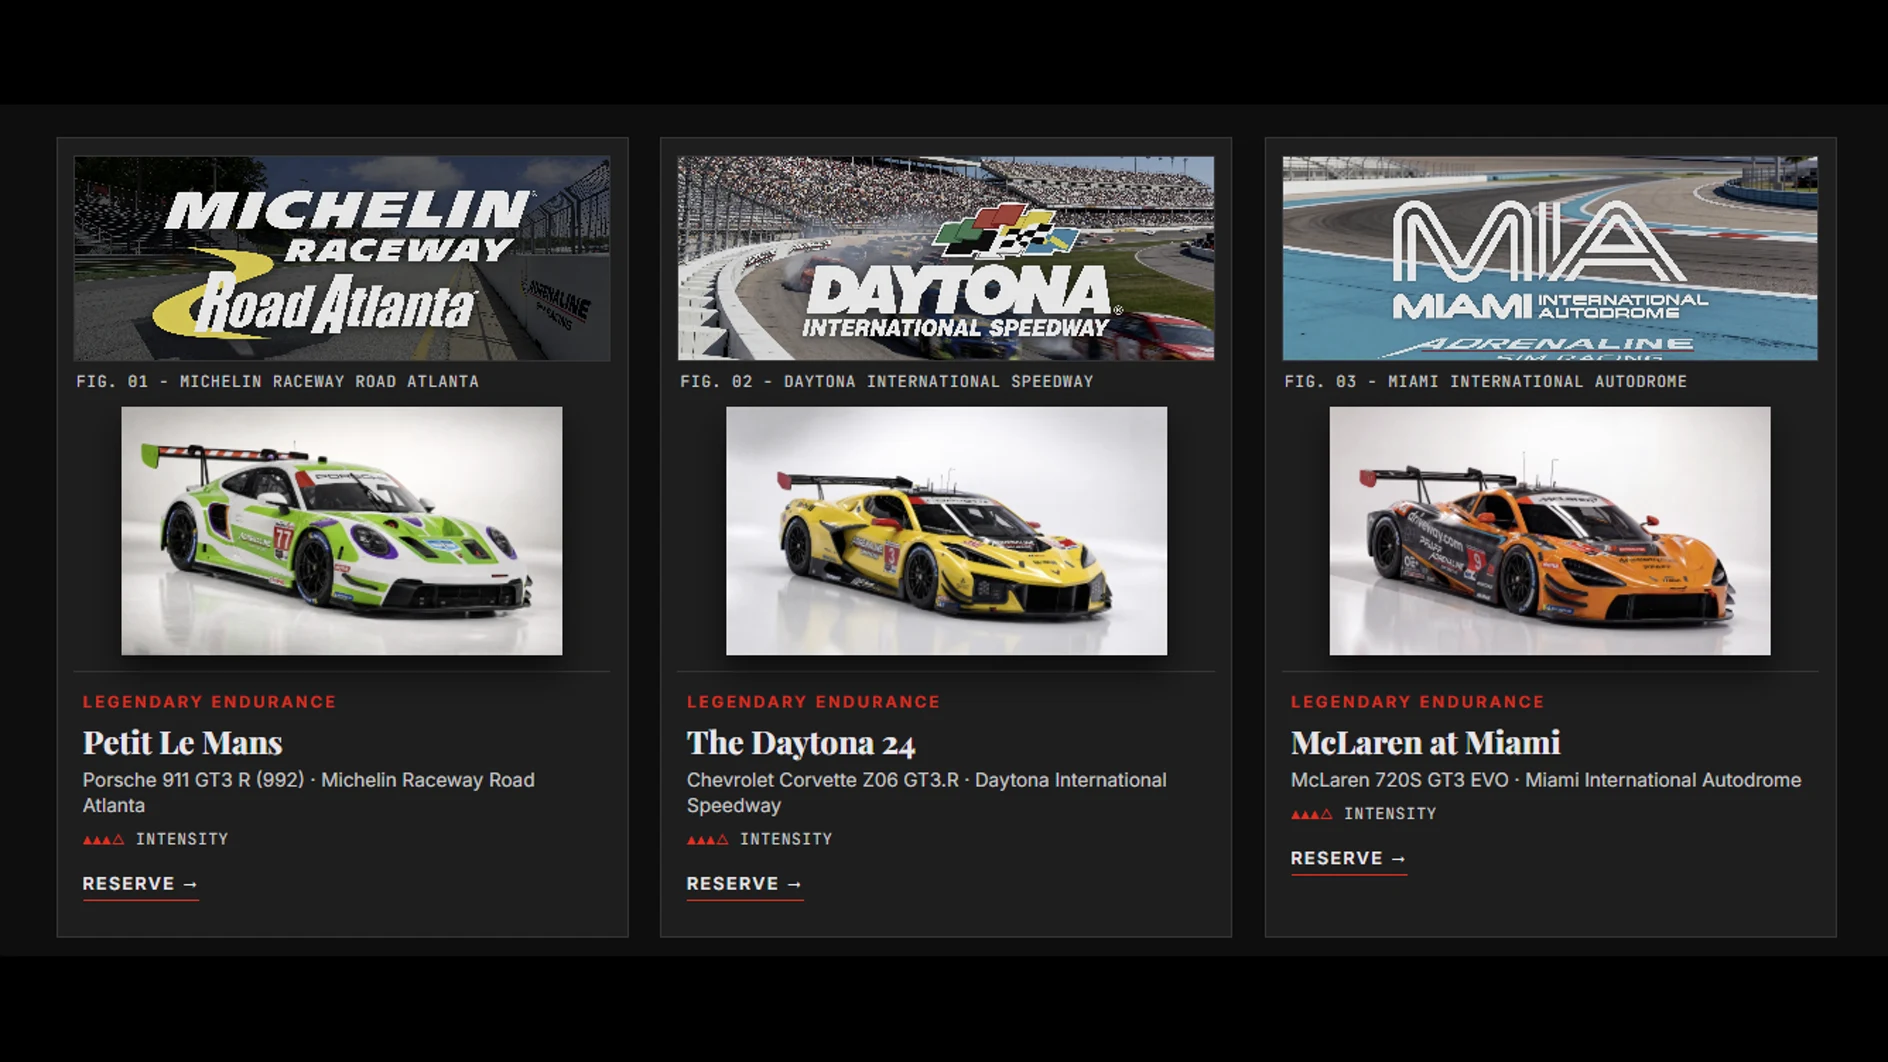Viewport: 1888px width, 1062px height.
Task: Click INTENSITY label on McLaren at Miami card
Action: [x=1390, y=815]
